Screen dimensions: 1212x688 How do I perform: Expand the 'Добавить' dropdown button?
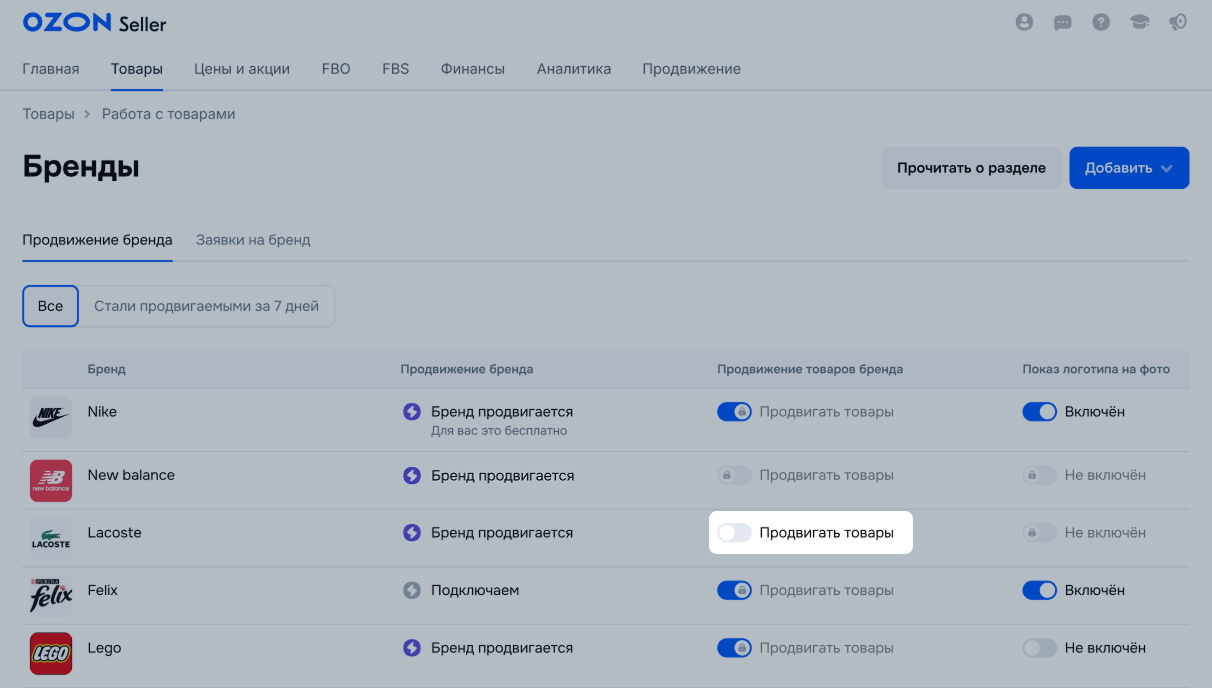(x=1129, y=168)
